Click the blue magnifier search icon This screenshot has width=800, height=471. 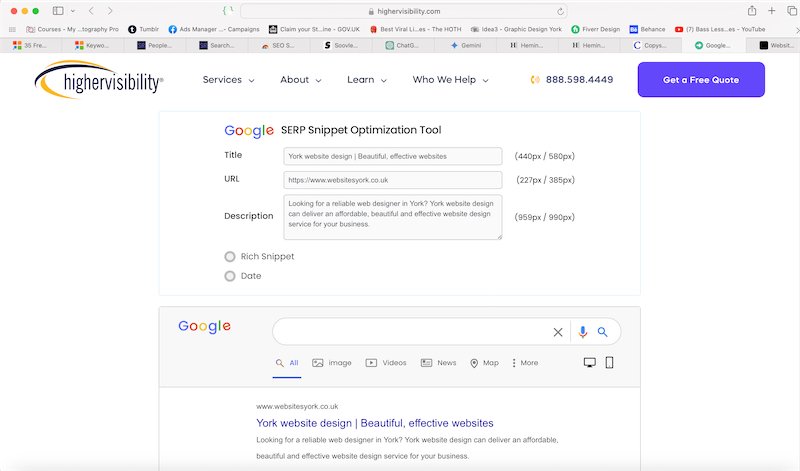[603, 332]
